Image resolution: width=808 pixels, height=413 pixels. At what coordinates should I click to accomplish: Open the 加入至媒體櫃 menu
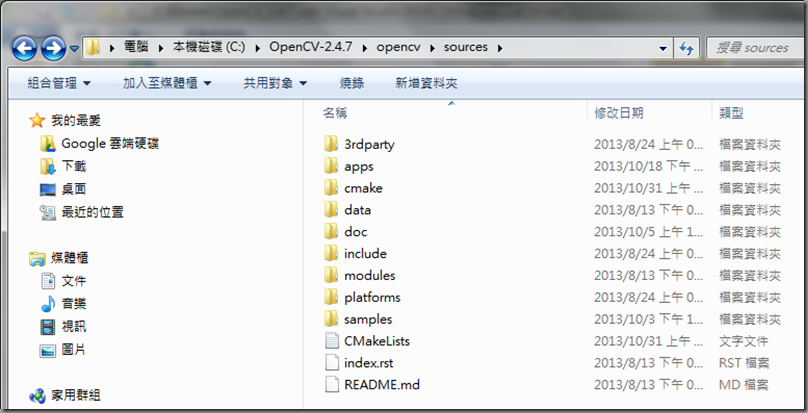(167, 83)
